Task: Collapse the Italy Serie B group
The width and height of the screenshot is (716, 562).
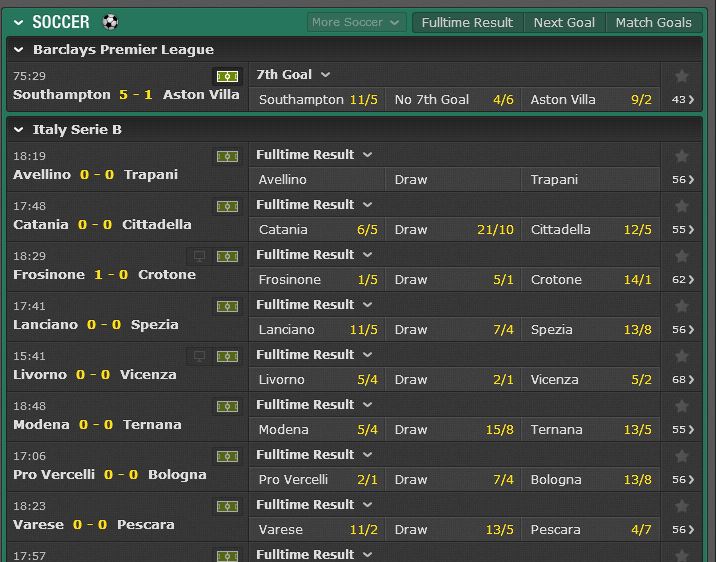Action: coord(19,130)
